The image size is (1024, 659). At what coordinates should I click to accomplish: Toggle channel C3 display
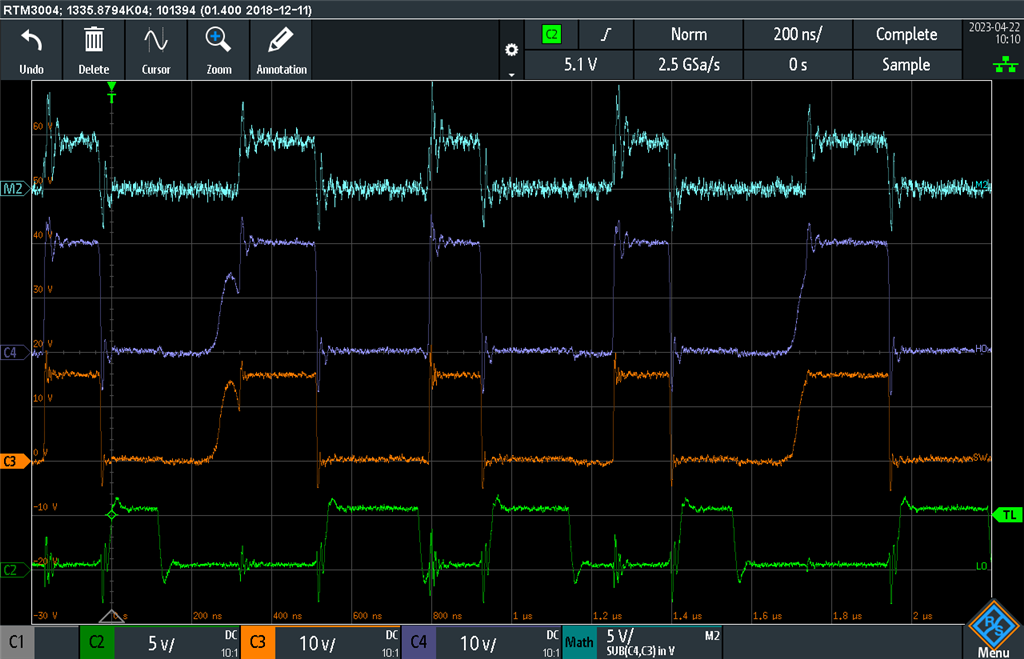(257, 643)
